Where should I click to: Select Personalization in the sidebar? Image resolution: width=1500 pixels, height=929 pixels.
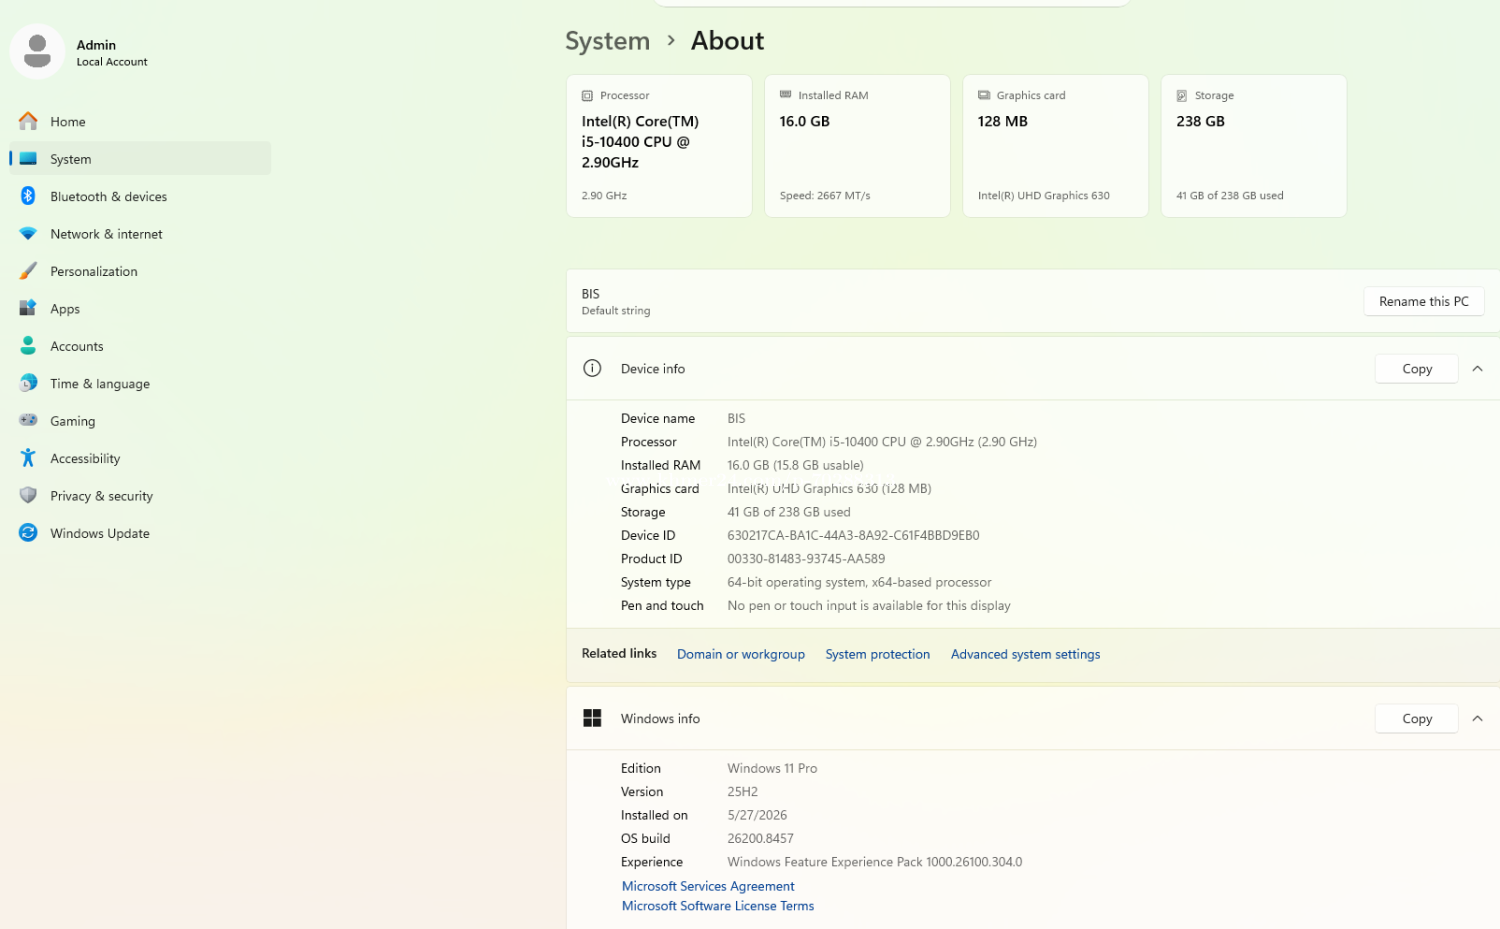coord(140,271)
